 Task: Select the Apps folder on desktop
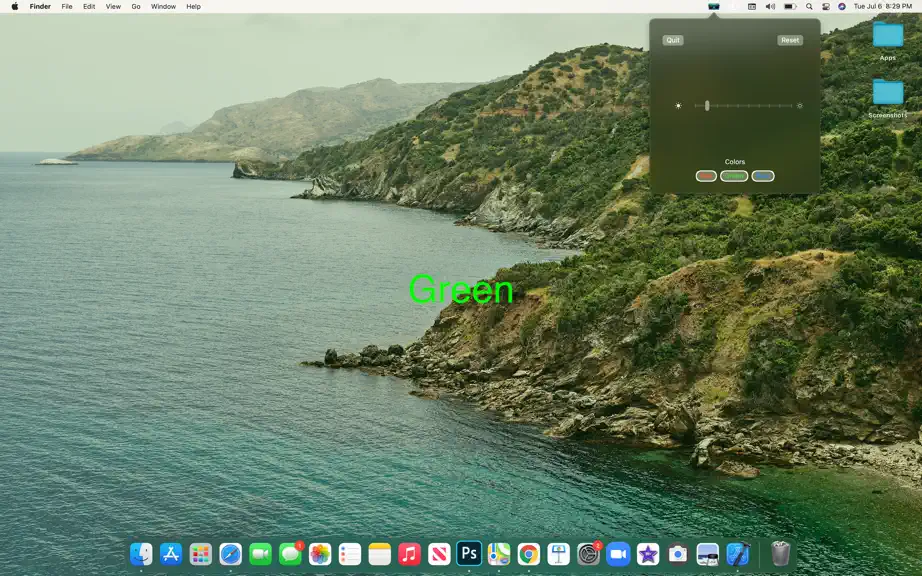[x=888, y=41]
